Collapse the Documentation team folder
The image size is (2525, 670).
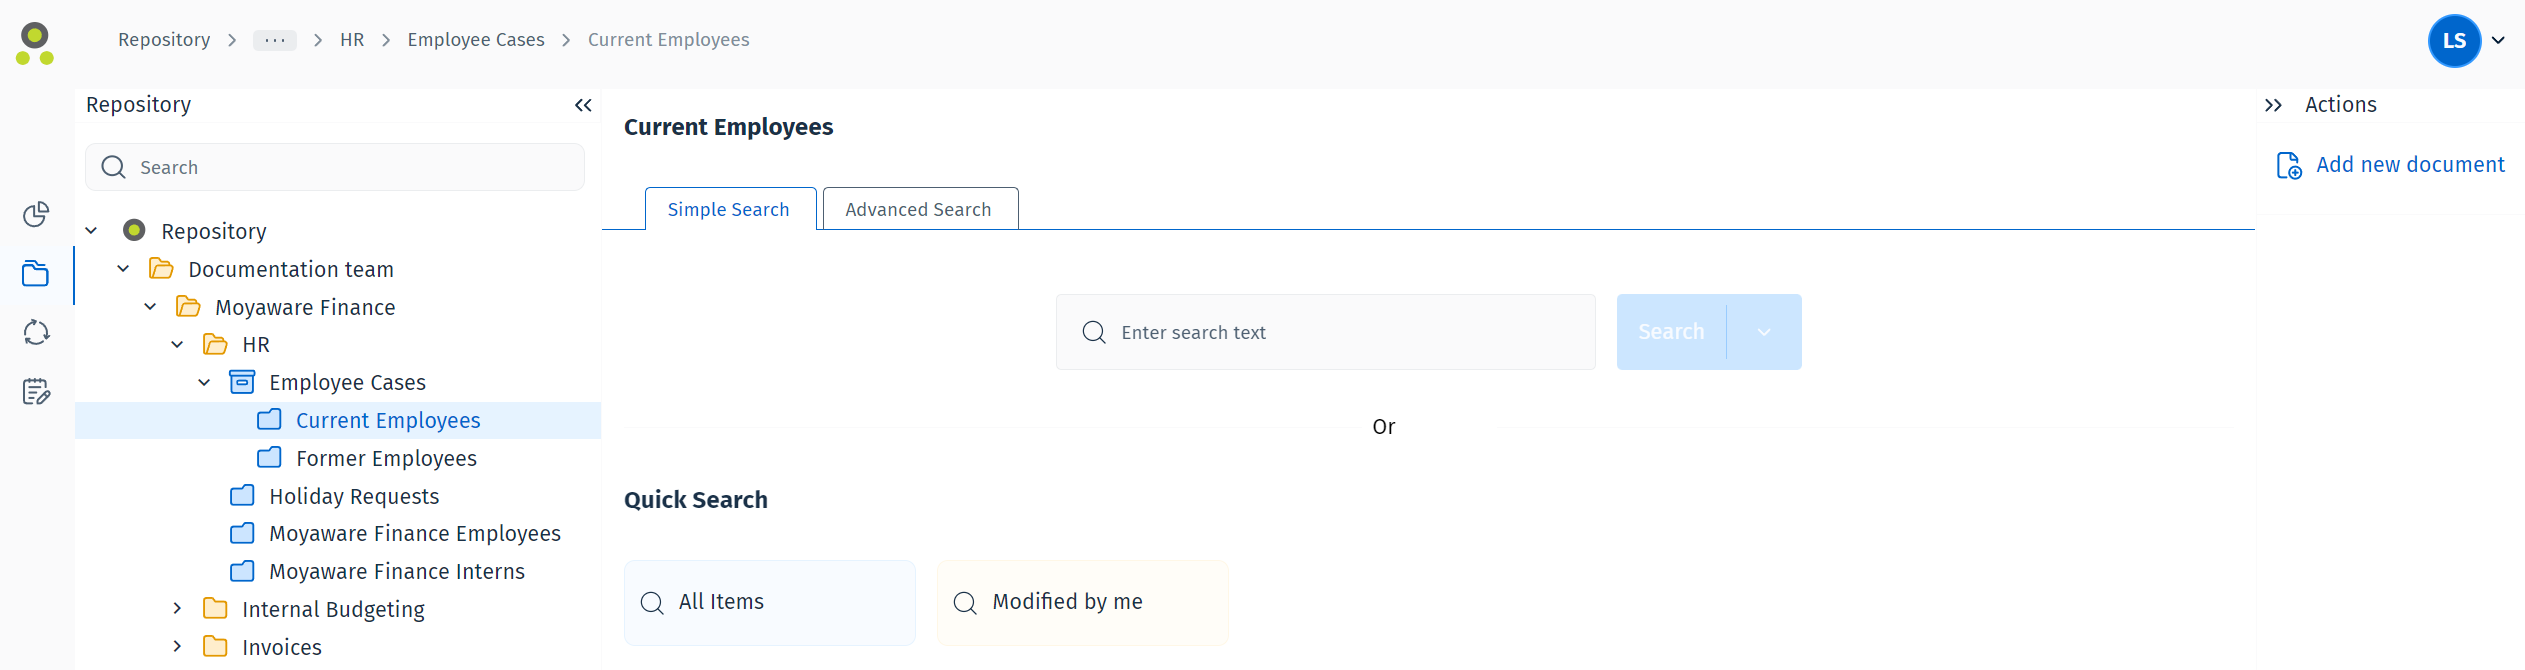[x=123, y=269]
